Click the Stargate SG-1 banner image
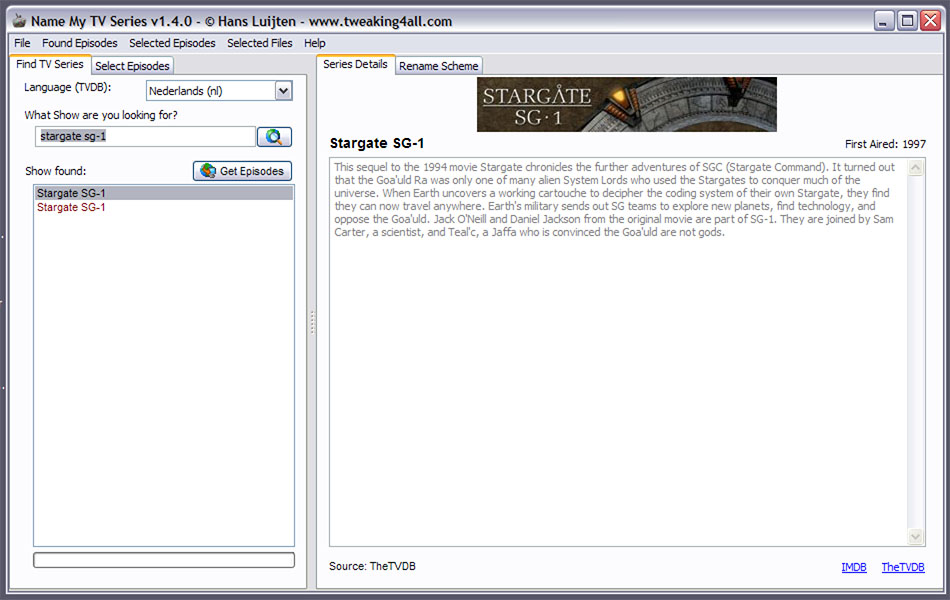The image size is (950, 600). point(626,104)
